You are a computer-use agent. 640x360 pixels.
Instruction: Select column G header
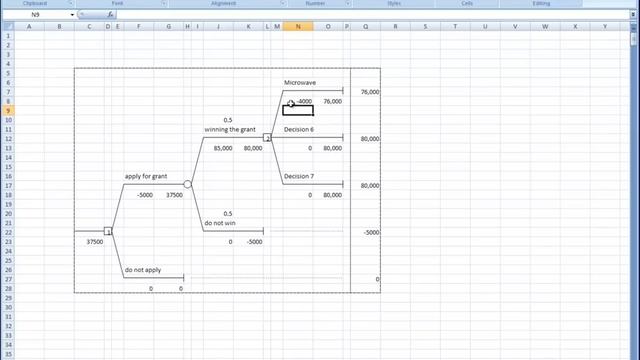coord(169,27)
